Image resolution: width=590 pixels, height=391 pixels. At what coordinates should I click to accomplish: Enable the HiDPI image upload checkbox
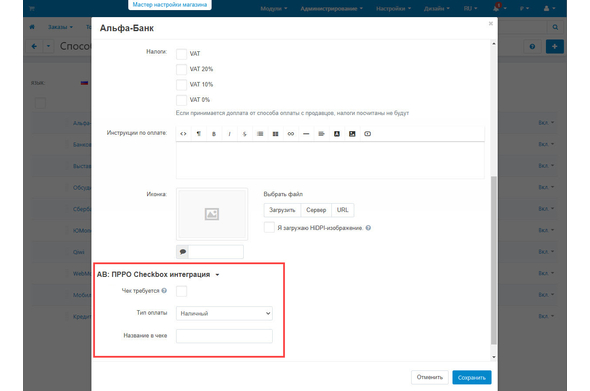pyautogui.click(x=269, y=227)
